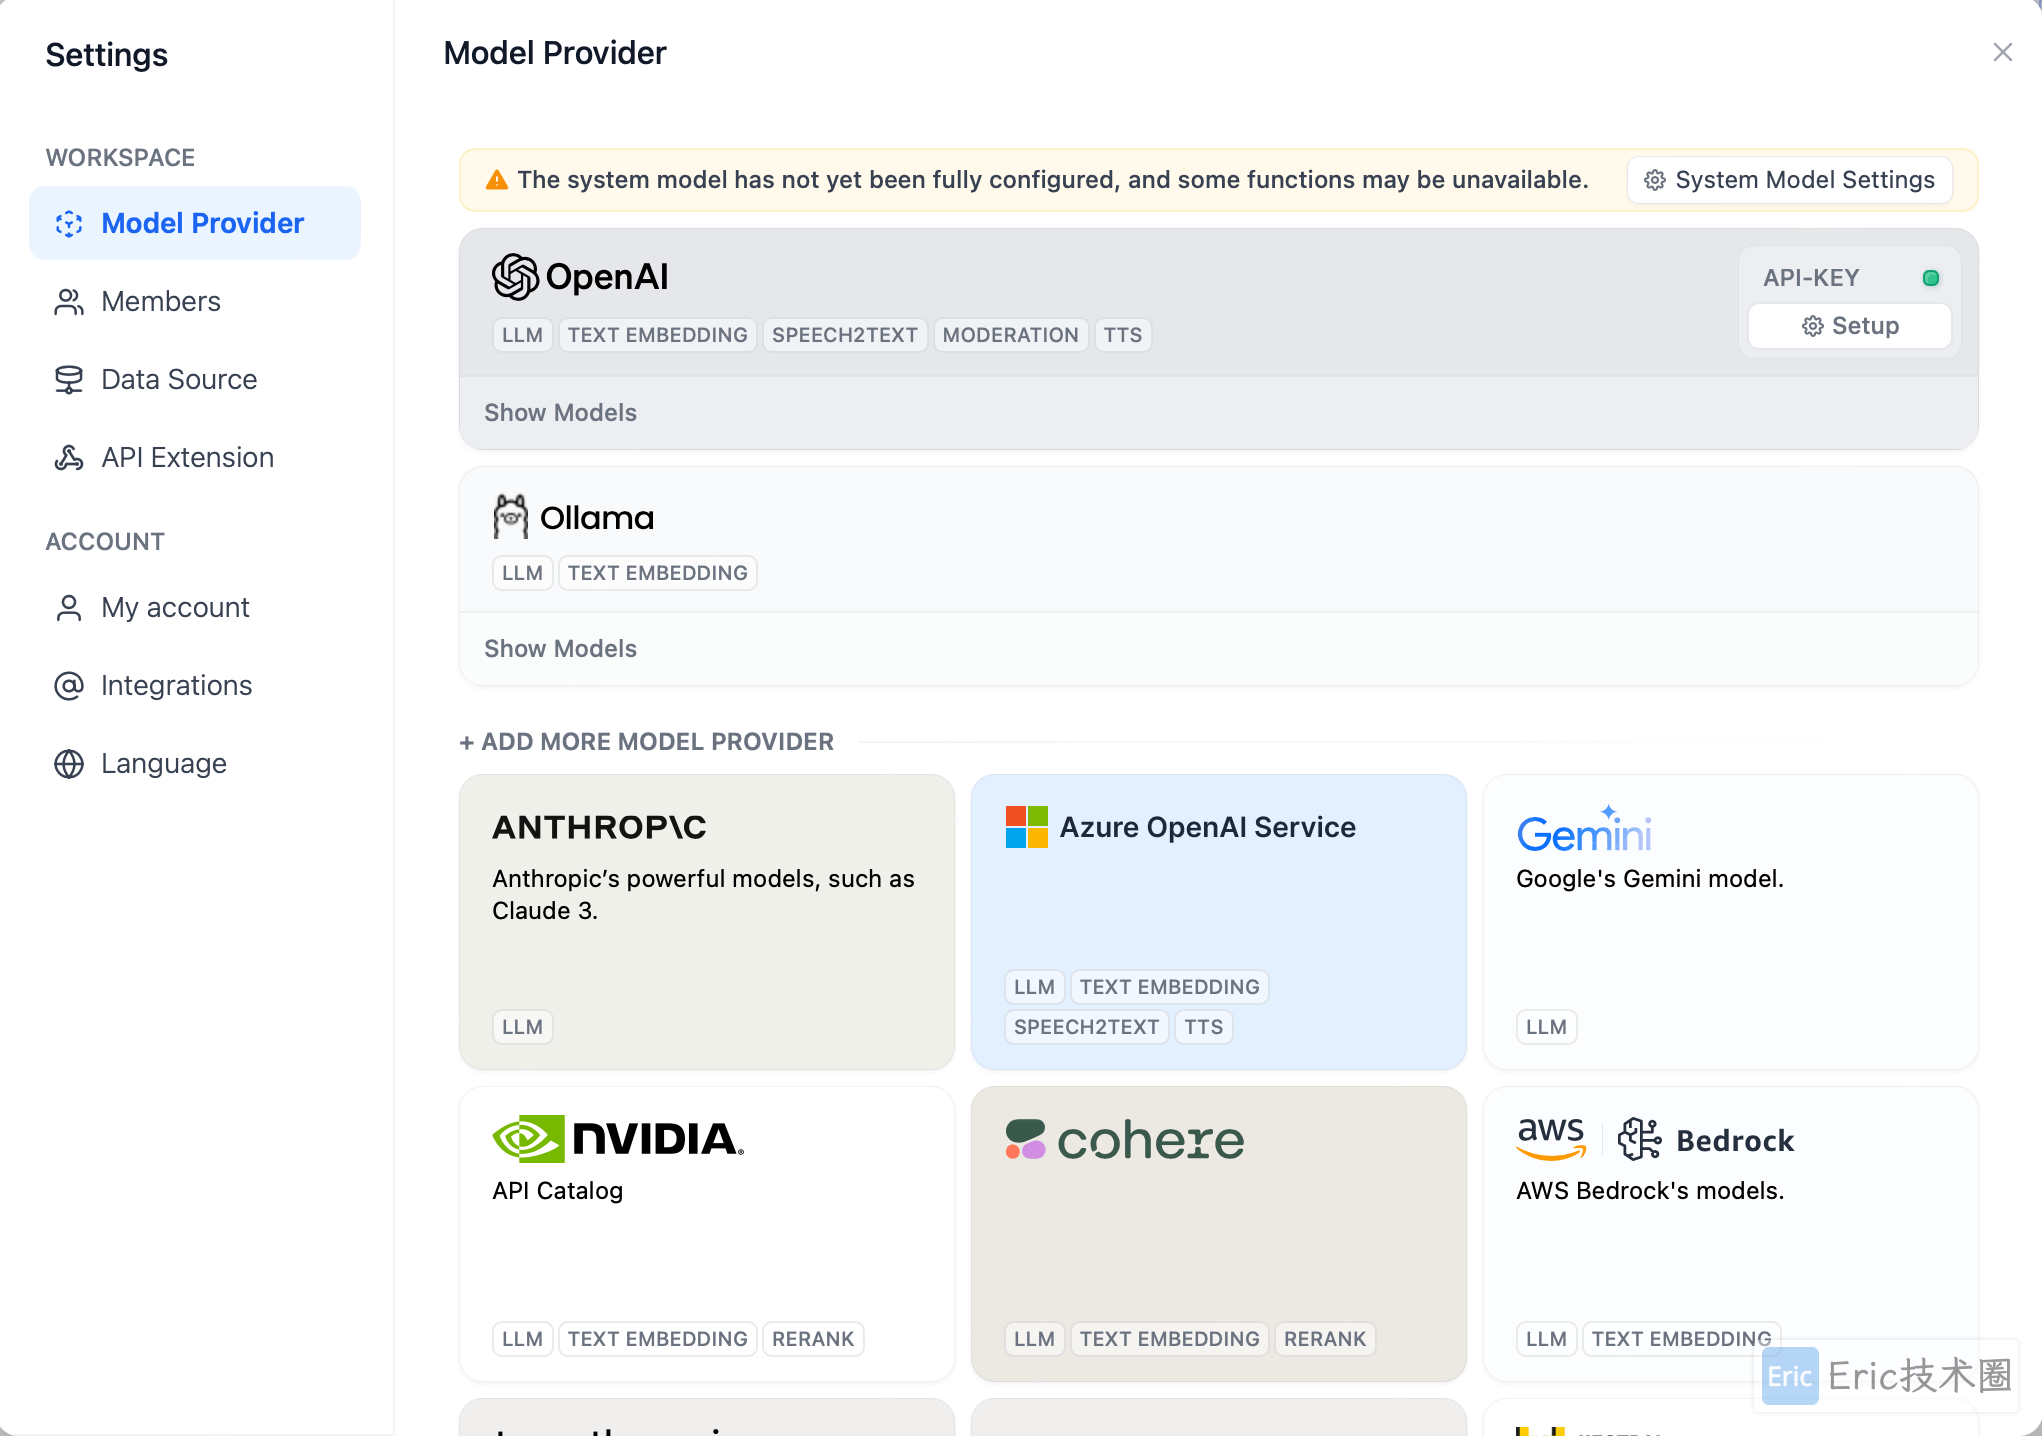Open the Members settings section

pos(195,301)
